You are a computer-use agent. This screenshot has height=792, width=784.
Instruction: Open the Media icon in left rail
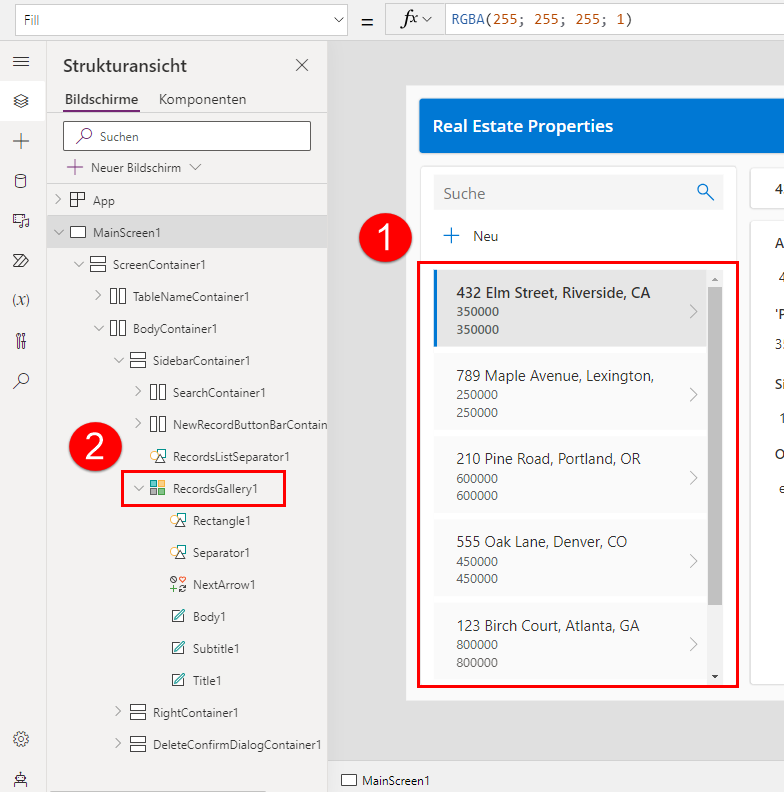click(x=21, y=221)
